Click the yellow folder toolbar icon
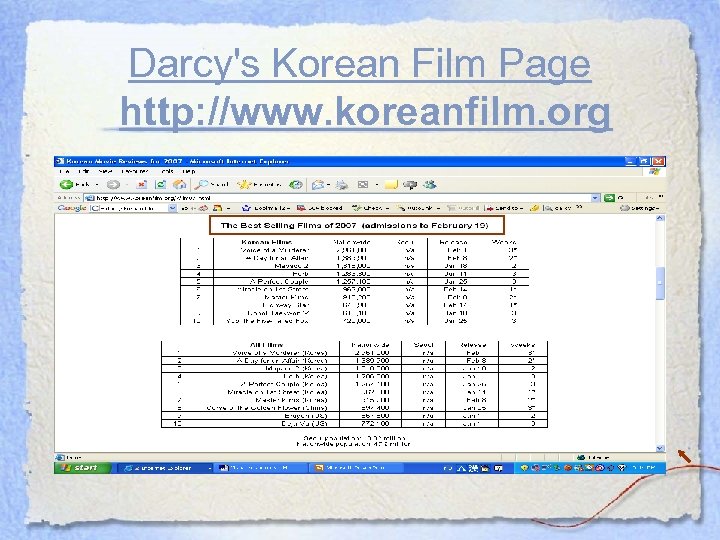The image size is (720, 540). tap(391, 185)
